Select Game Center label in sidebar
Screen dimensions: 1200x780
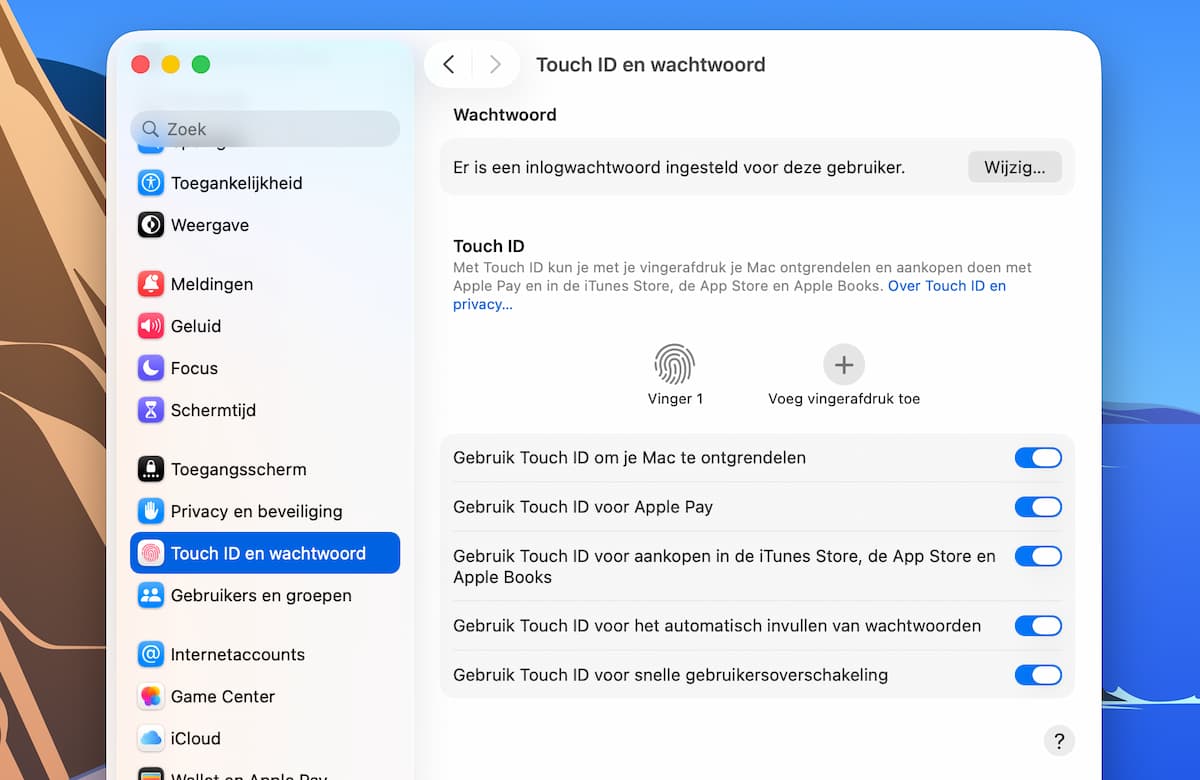click(223, 696)
